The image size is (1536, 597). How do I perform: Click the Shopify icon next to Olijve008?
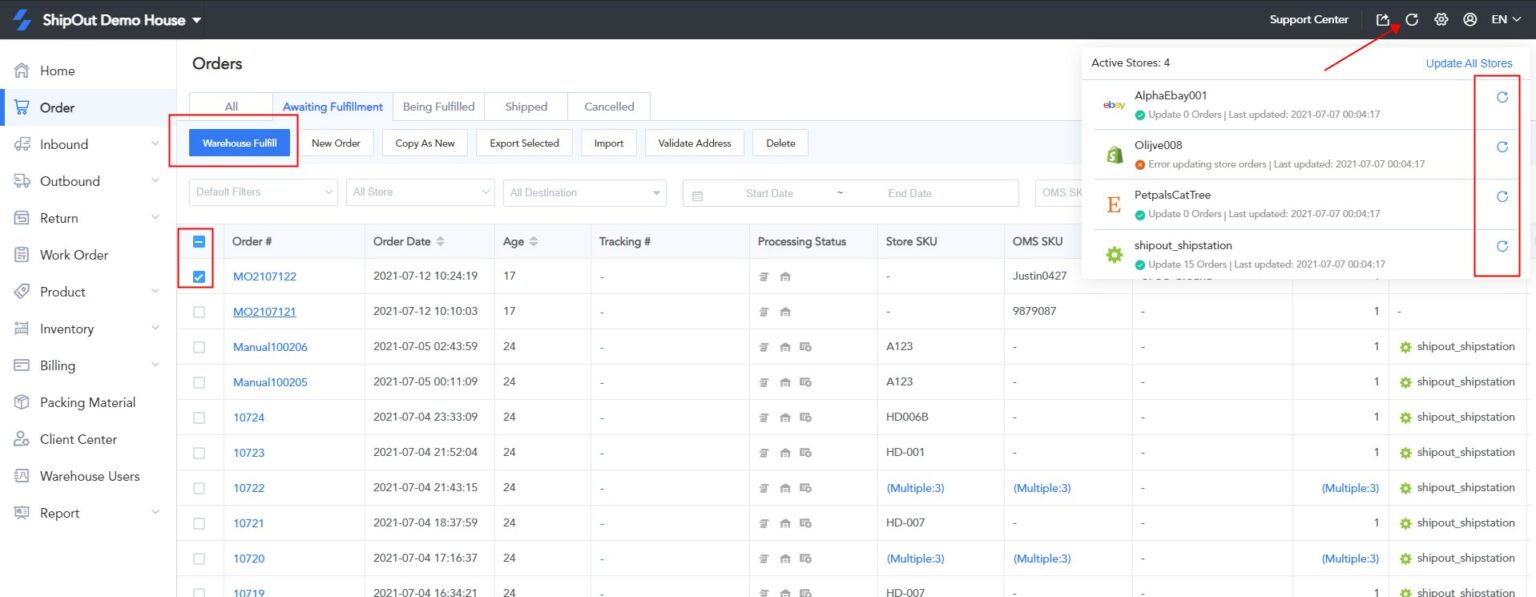click(x=1113, y=154)
